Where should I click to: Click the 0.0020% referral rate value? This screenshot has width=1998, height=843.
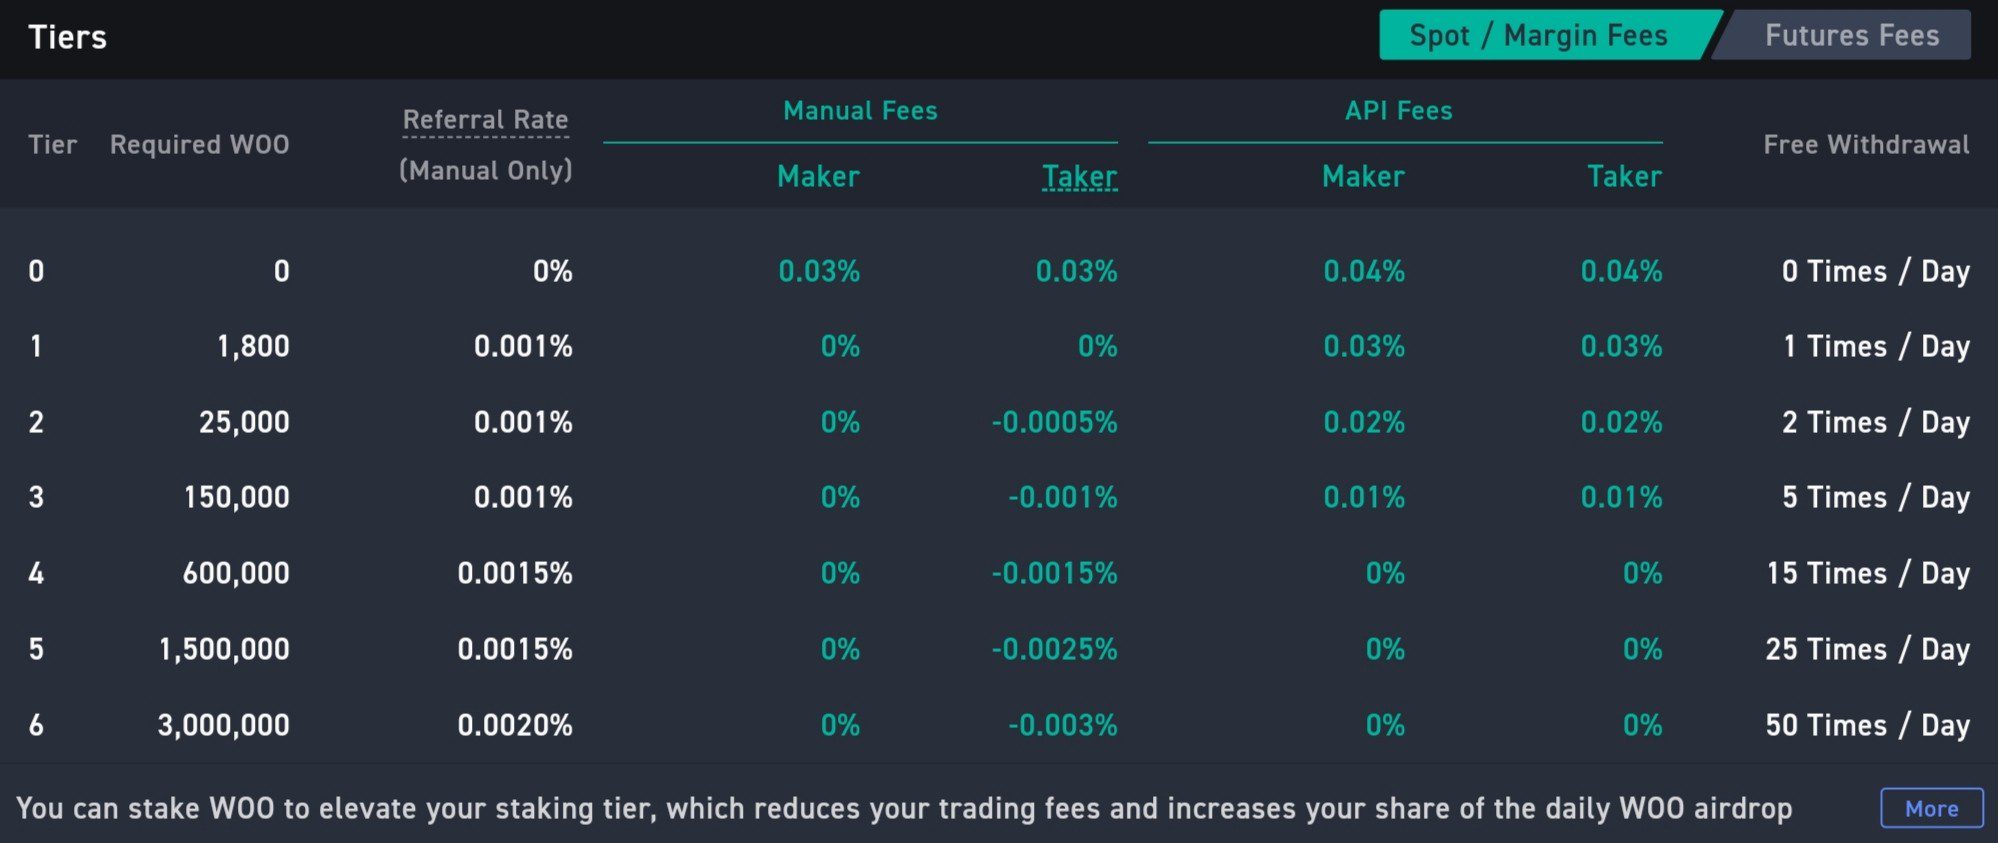[515, 725]
